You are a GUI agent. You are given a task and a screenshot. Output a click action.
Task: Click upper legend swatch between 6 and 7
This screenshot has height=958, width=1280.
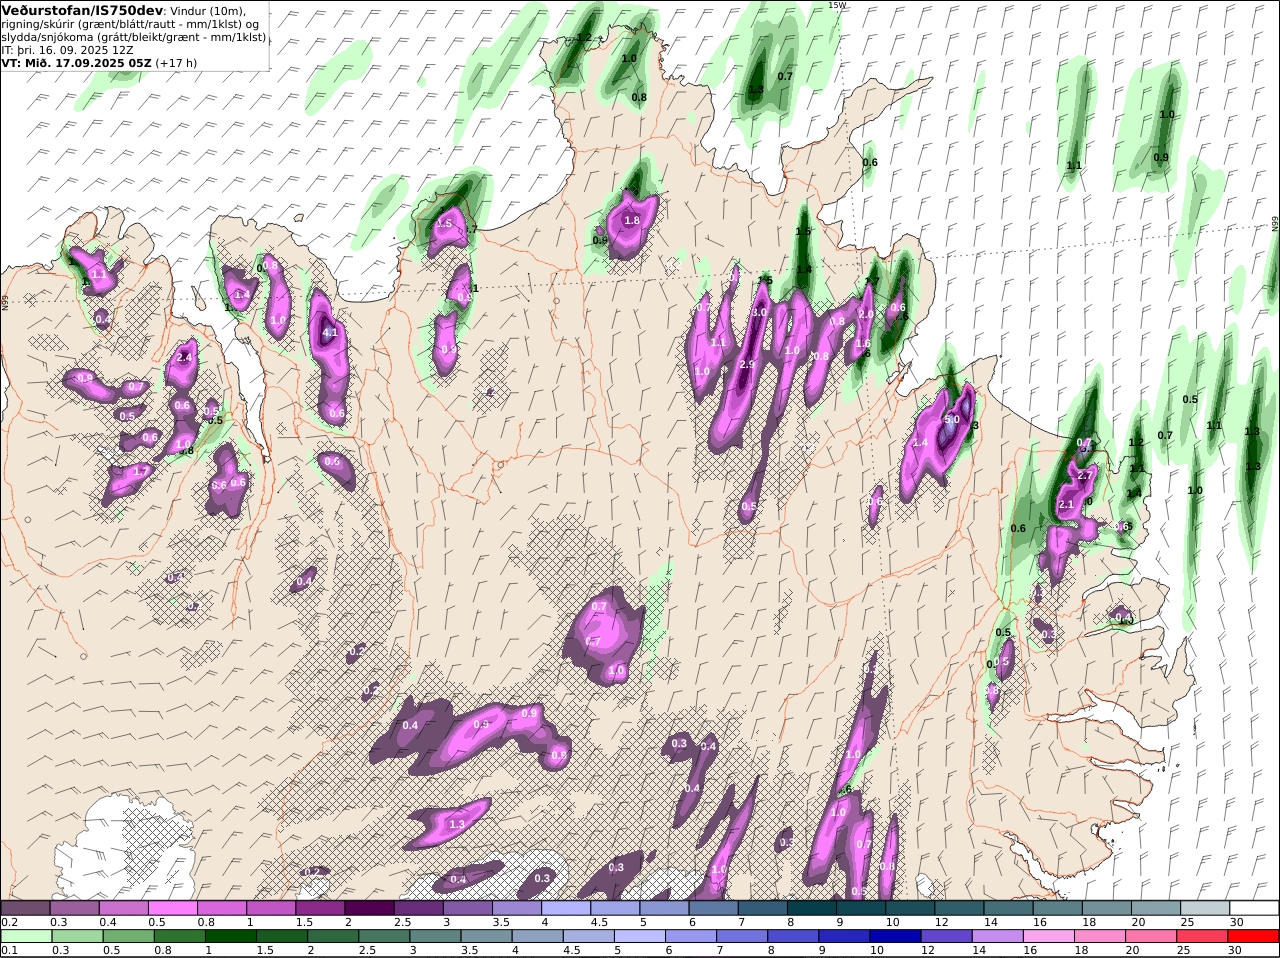pos(714,908)
